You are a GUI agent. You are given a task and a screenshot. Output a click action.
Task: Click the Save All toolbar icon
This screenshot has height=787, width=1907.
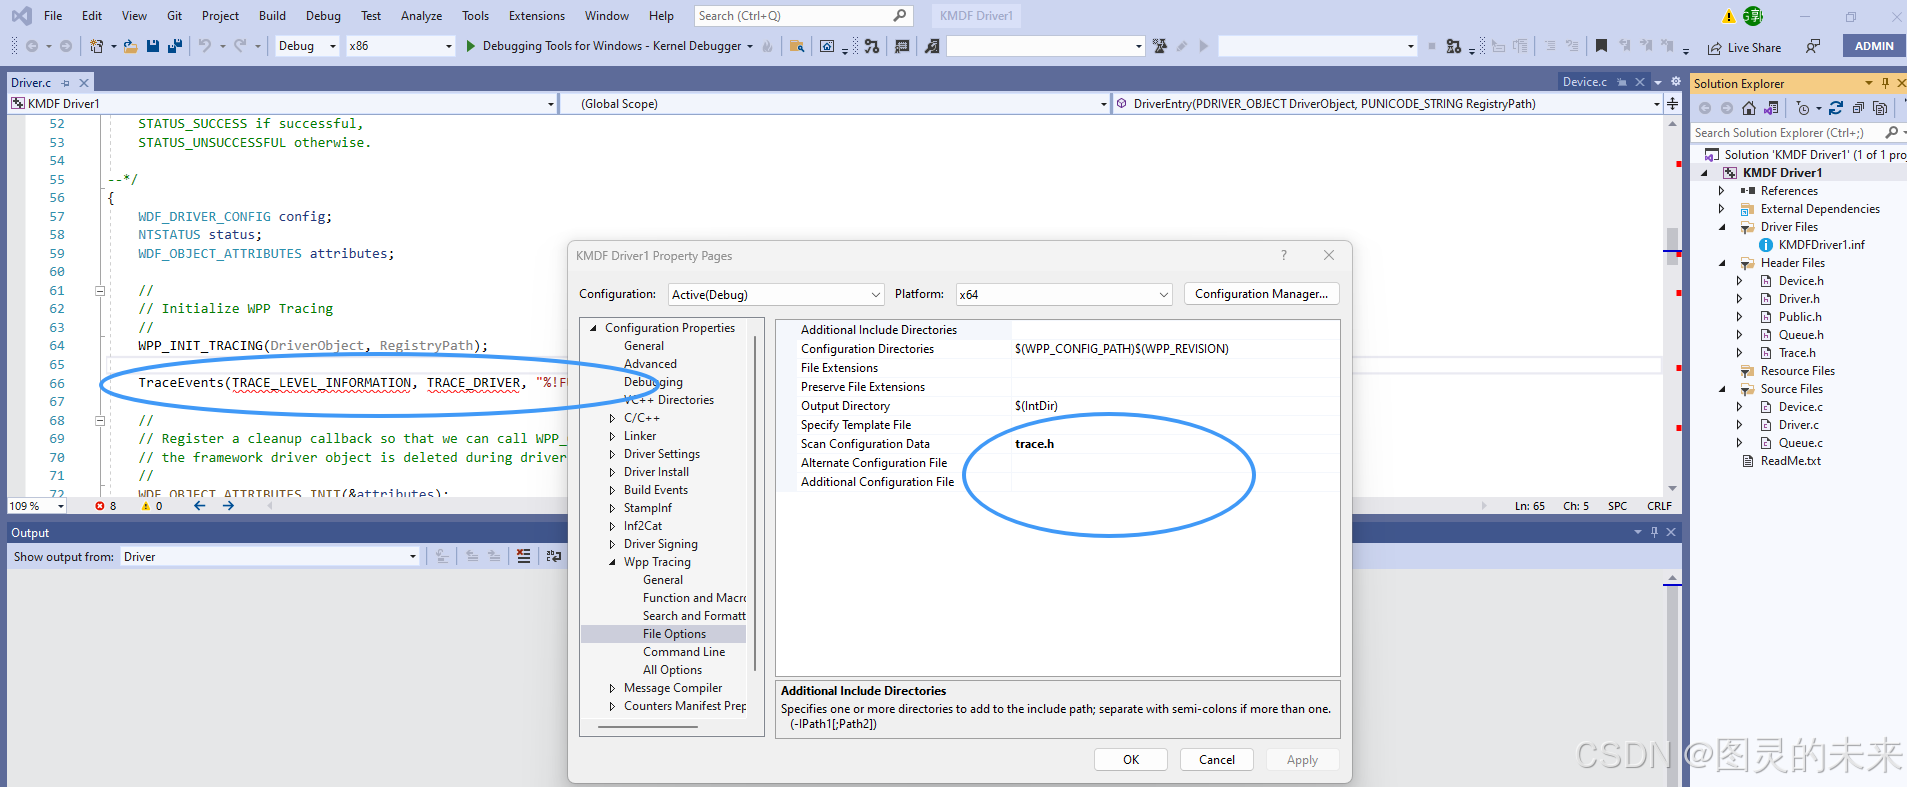pyautogui.click(x=175, y=46)
